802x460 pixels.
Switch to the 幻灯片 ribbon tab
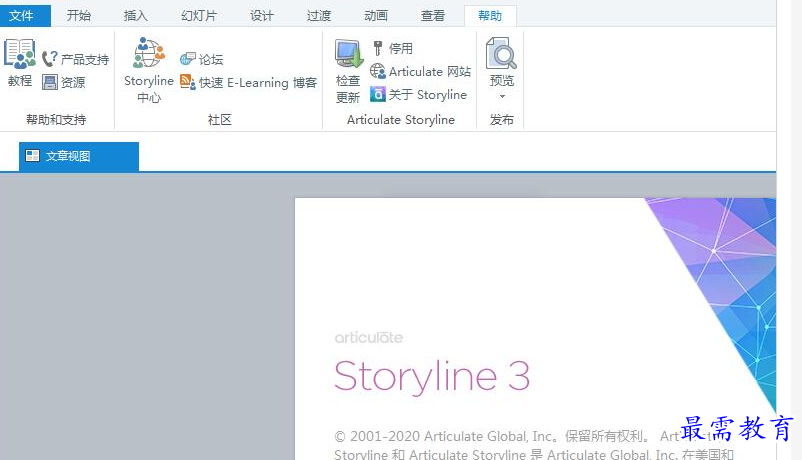click(x=199, y=16)
